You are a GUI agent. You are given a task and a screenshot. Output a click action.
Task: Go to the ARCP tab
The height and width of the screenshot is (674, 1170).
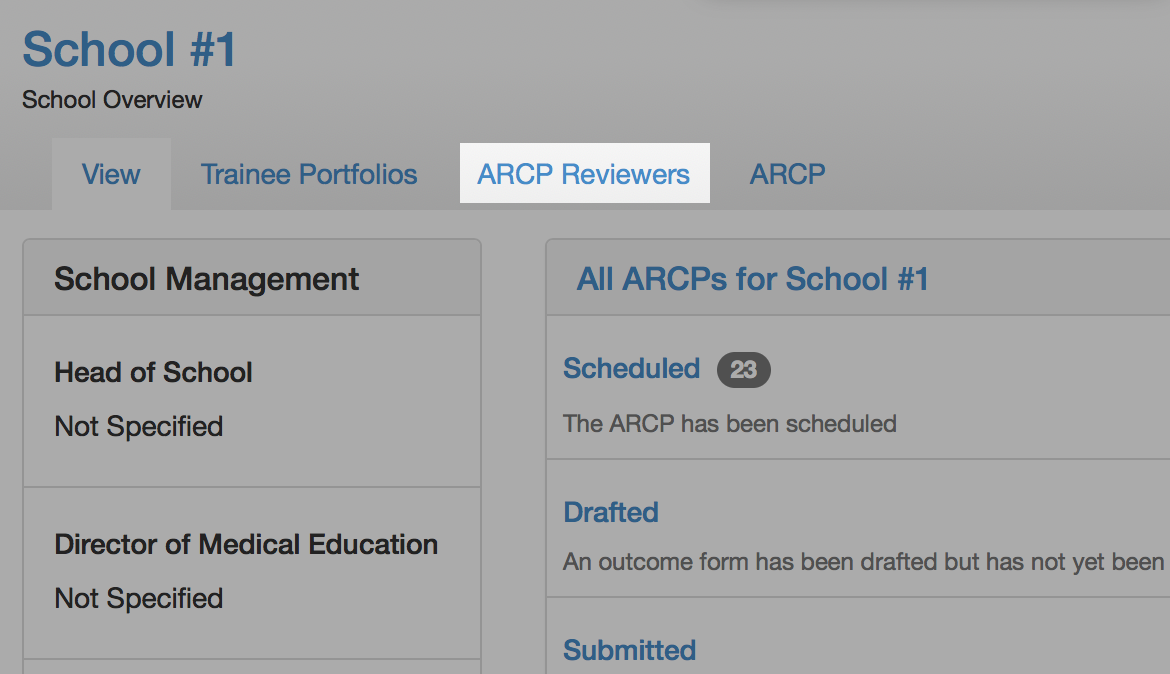787,174
